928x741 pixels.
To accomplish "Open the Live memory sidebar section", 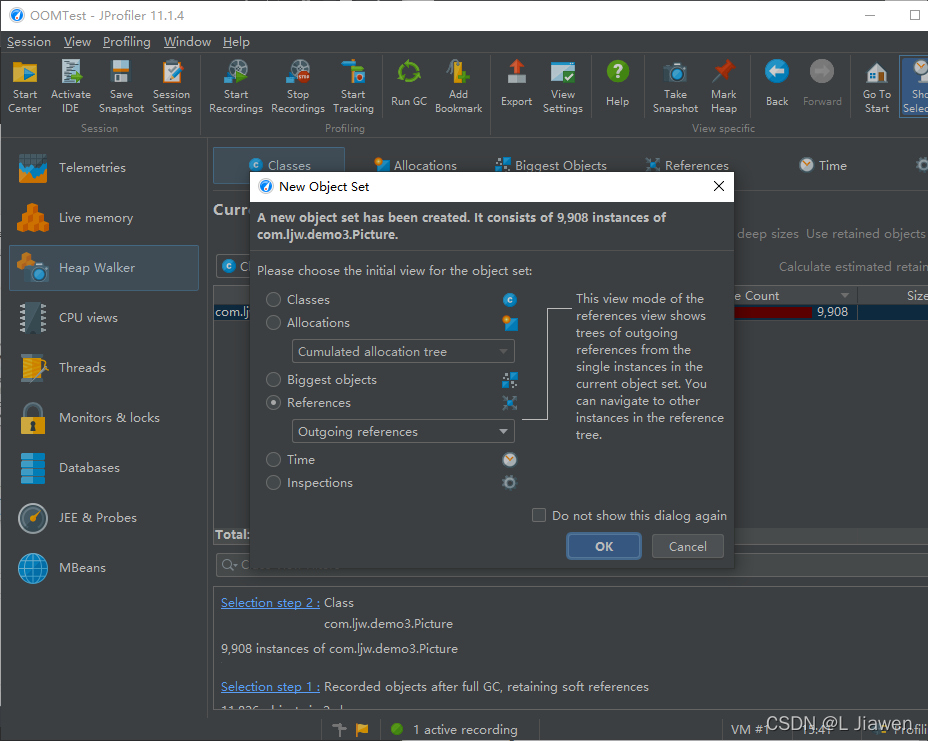I will click(104, 218).
